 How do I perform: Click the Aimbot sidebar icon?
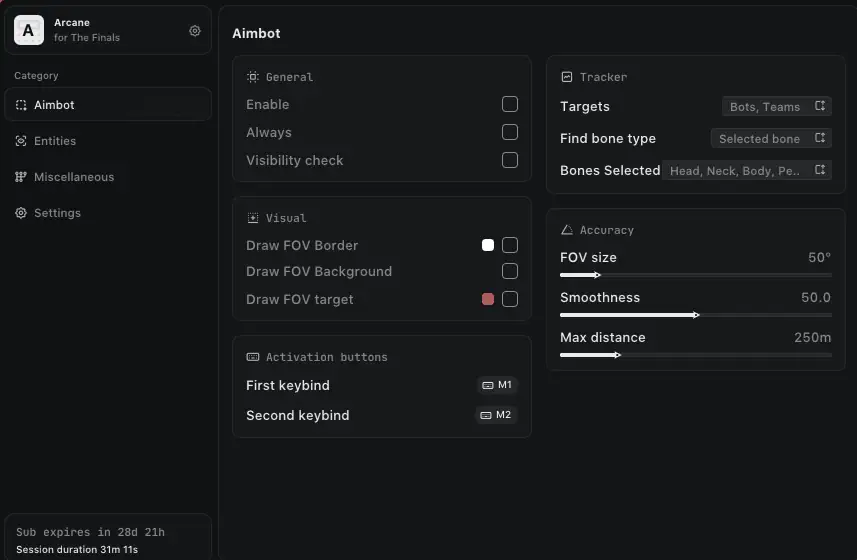[x=21, y=105]
